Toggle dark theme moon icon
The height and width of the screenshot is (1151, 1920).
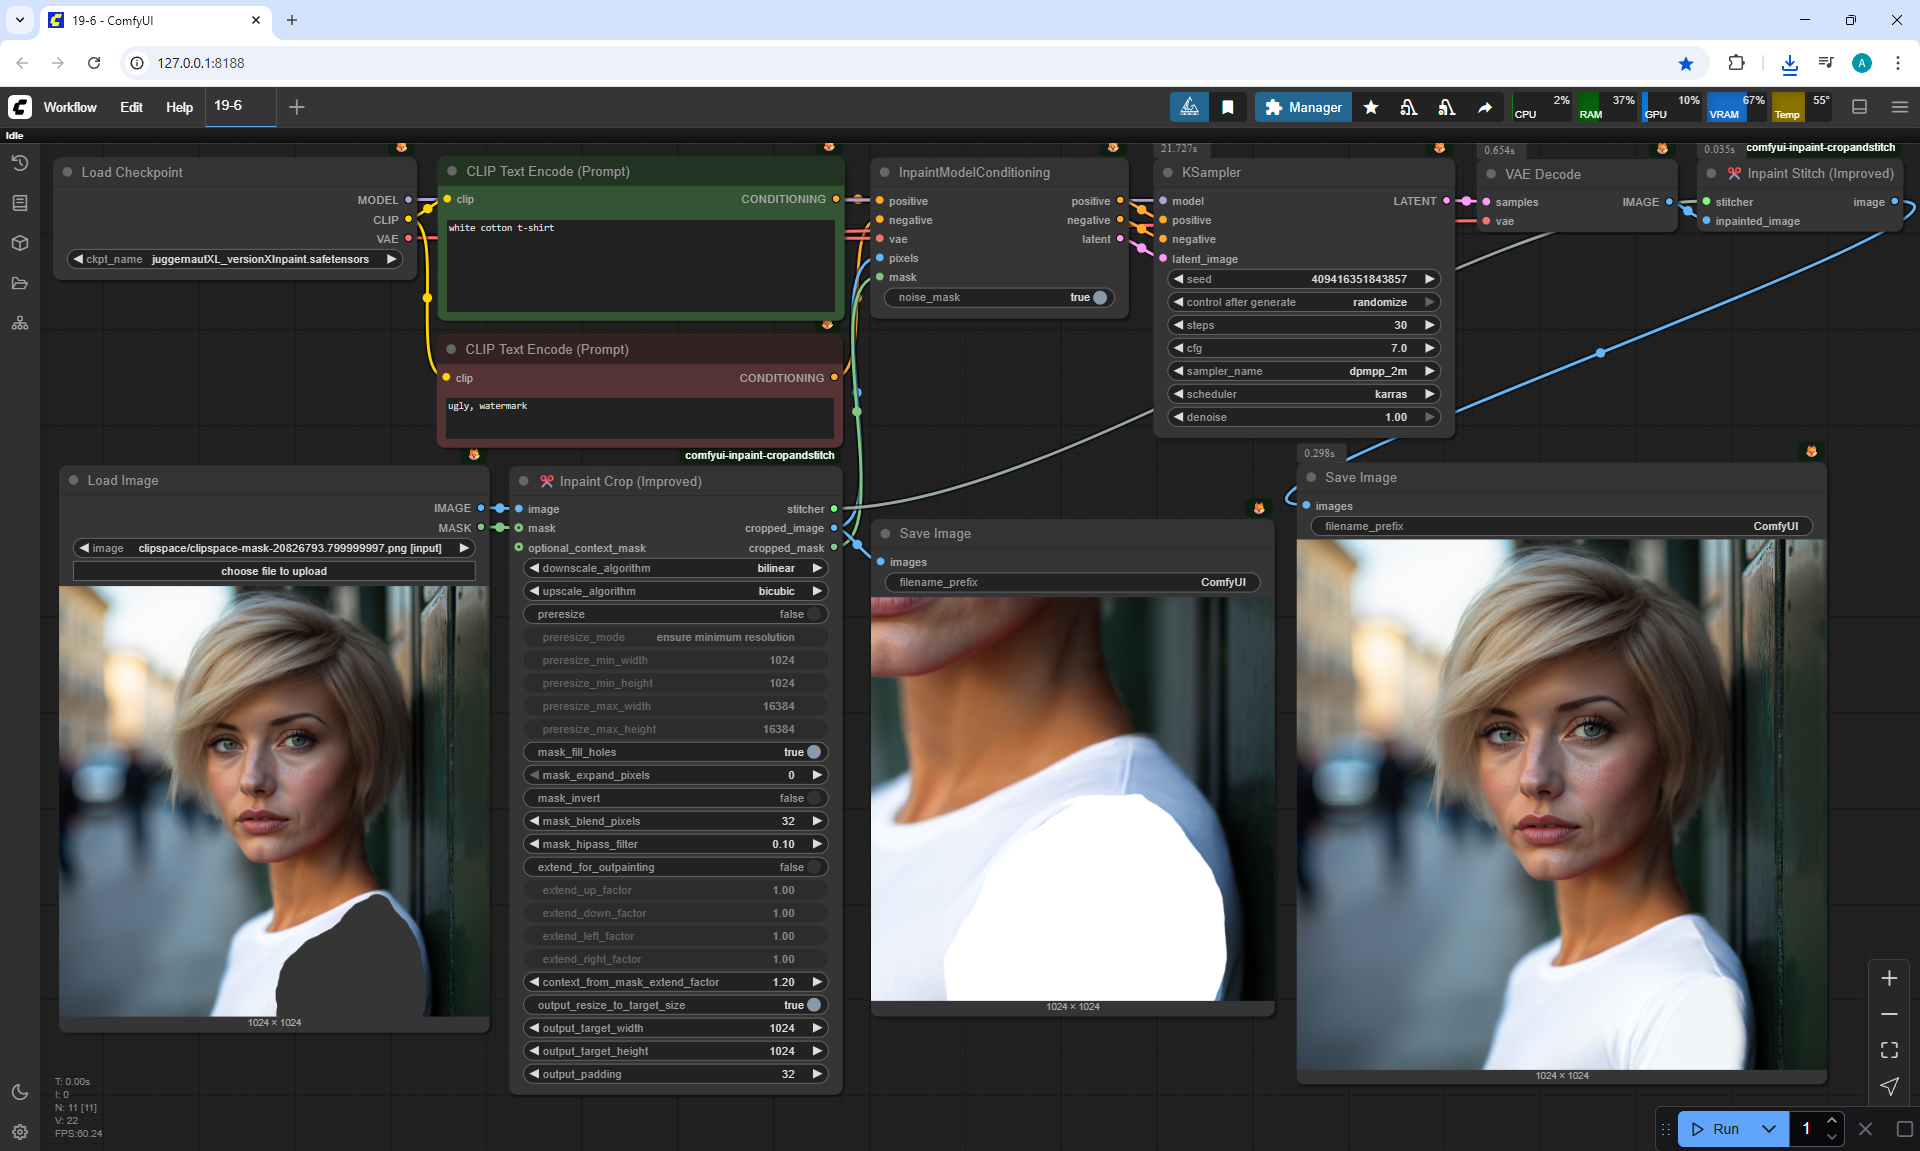coord(20,1092)
